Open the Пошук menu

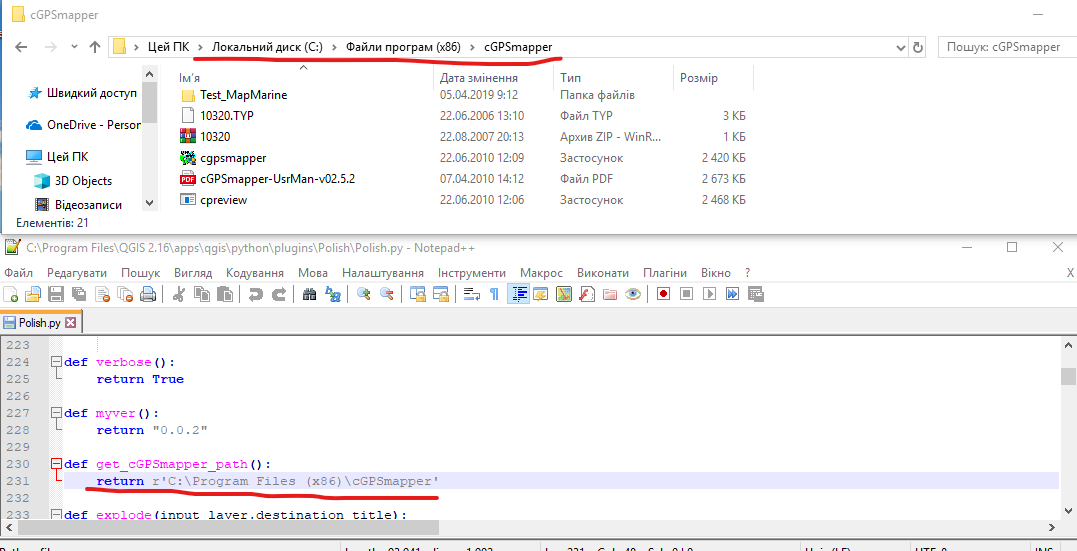click(x=141, y=273)
